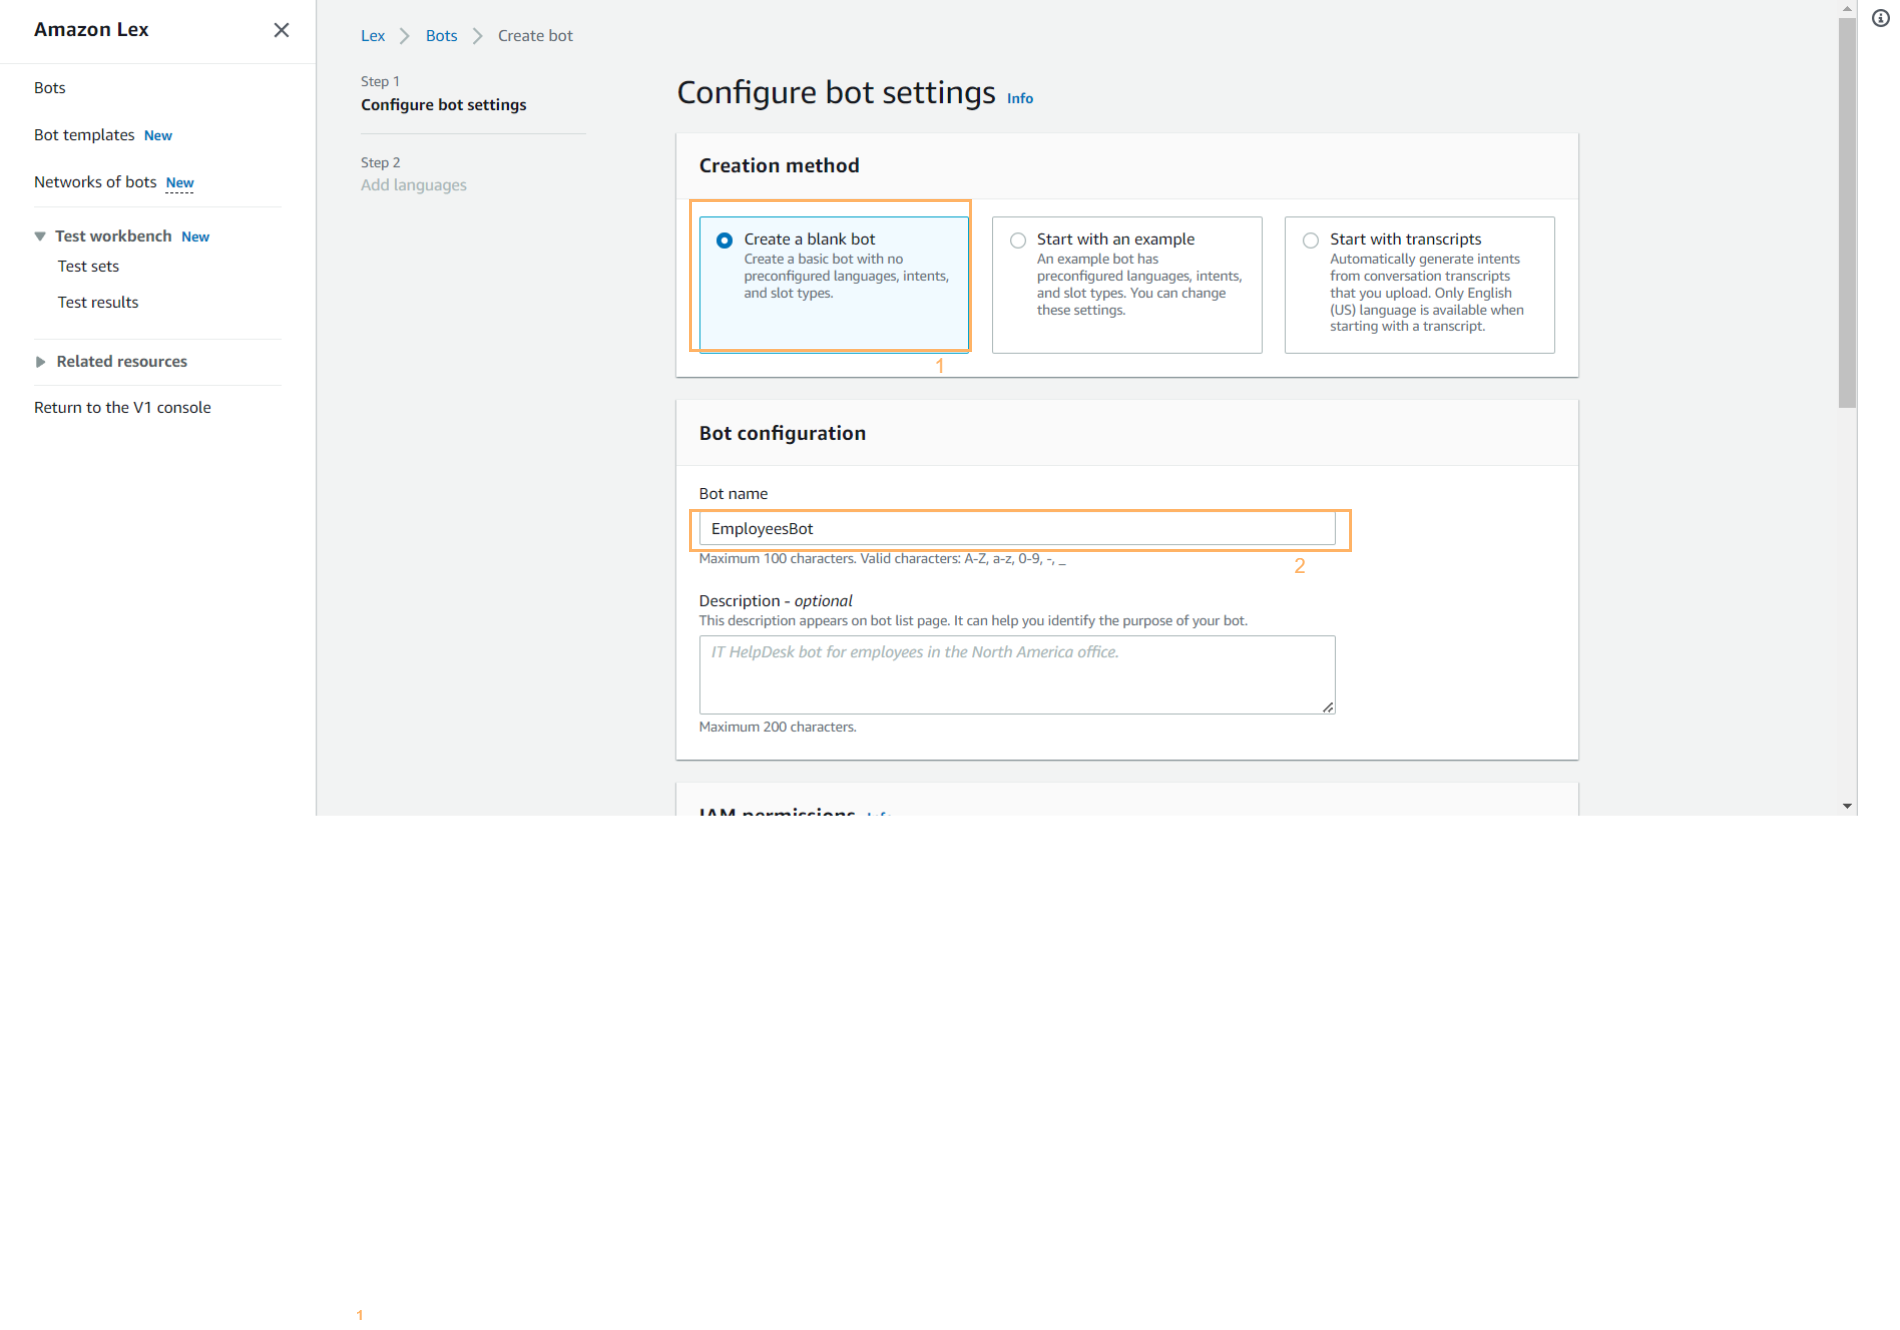
Task: Open Test sets under Test workbench
Action: [88, 266]
